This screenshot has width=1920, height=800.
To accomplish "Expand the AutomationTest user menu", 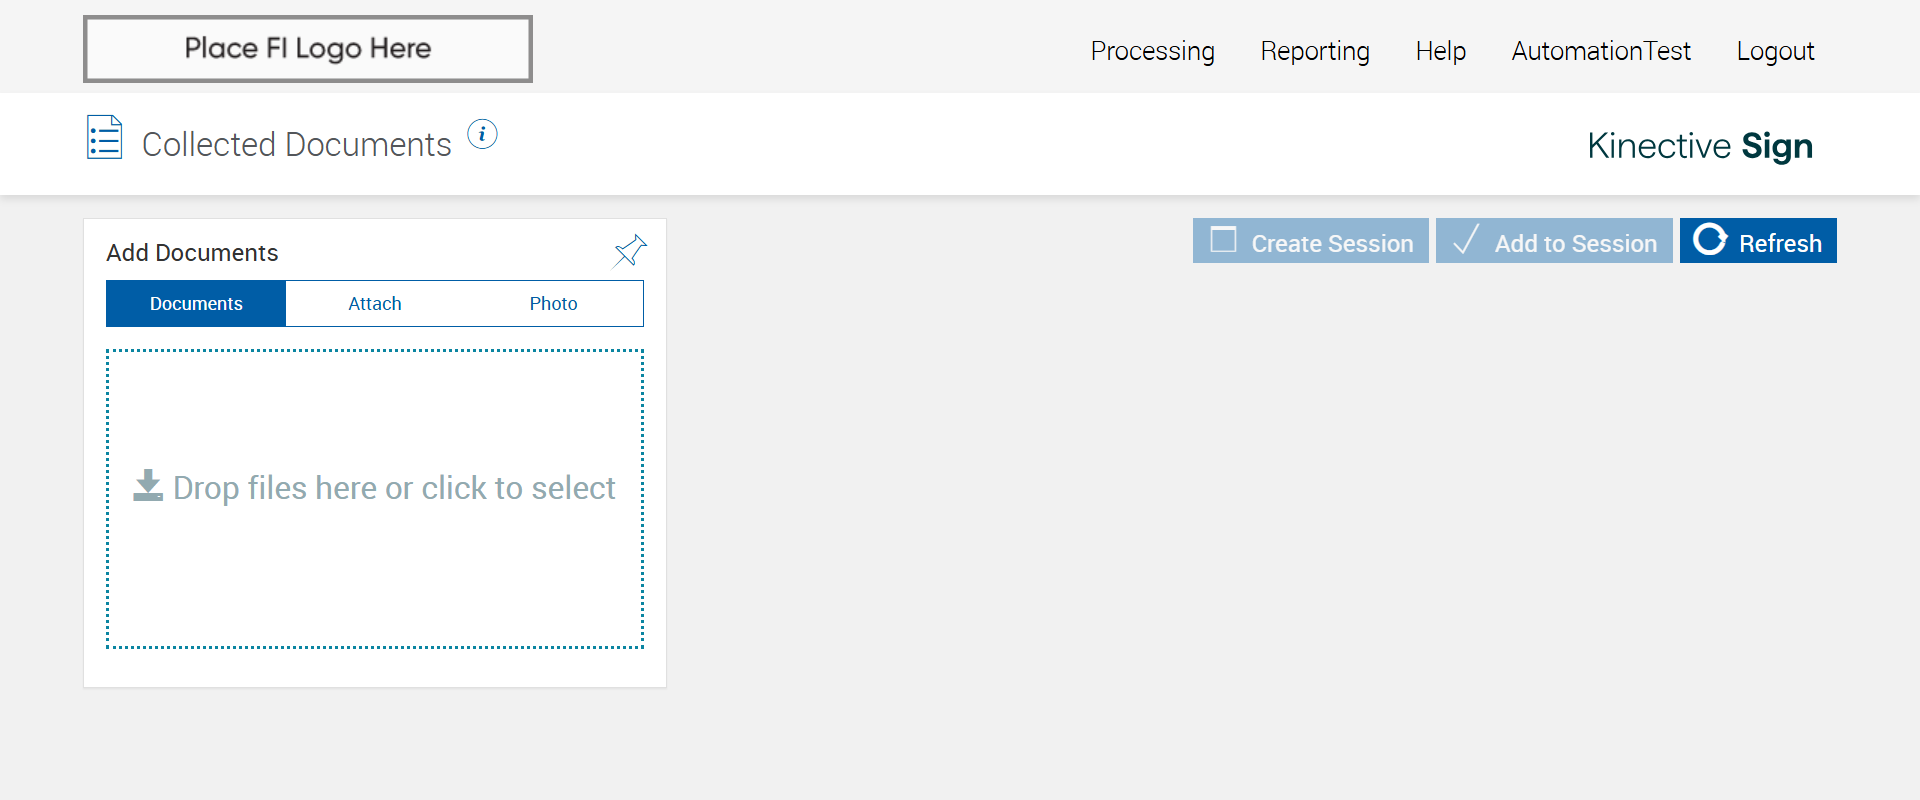I will tap(1601, 51).
